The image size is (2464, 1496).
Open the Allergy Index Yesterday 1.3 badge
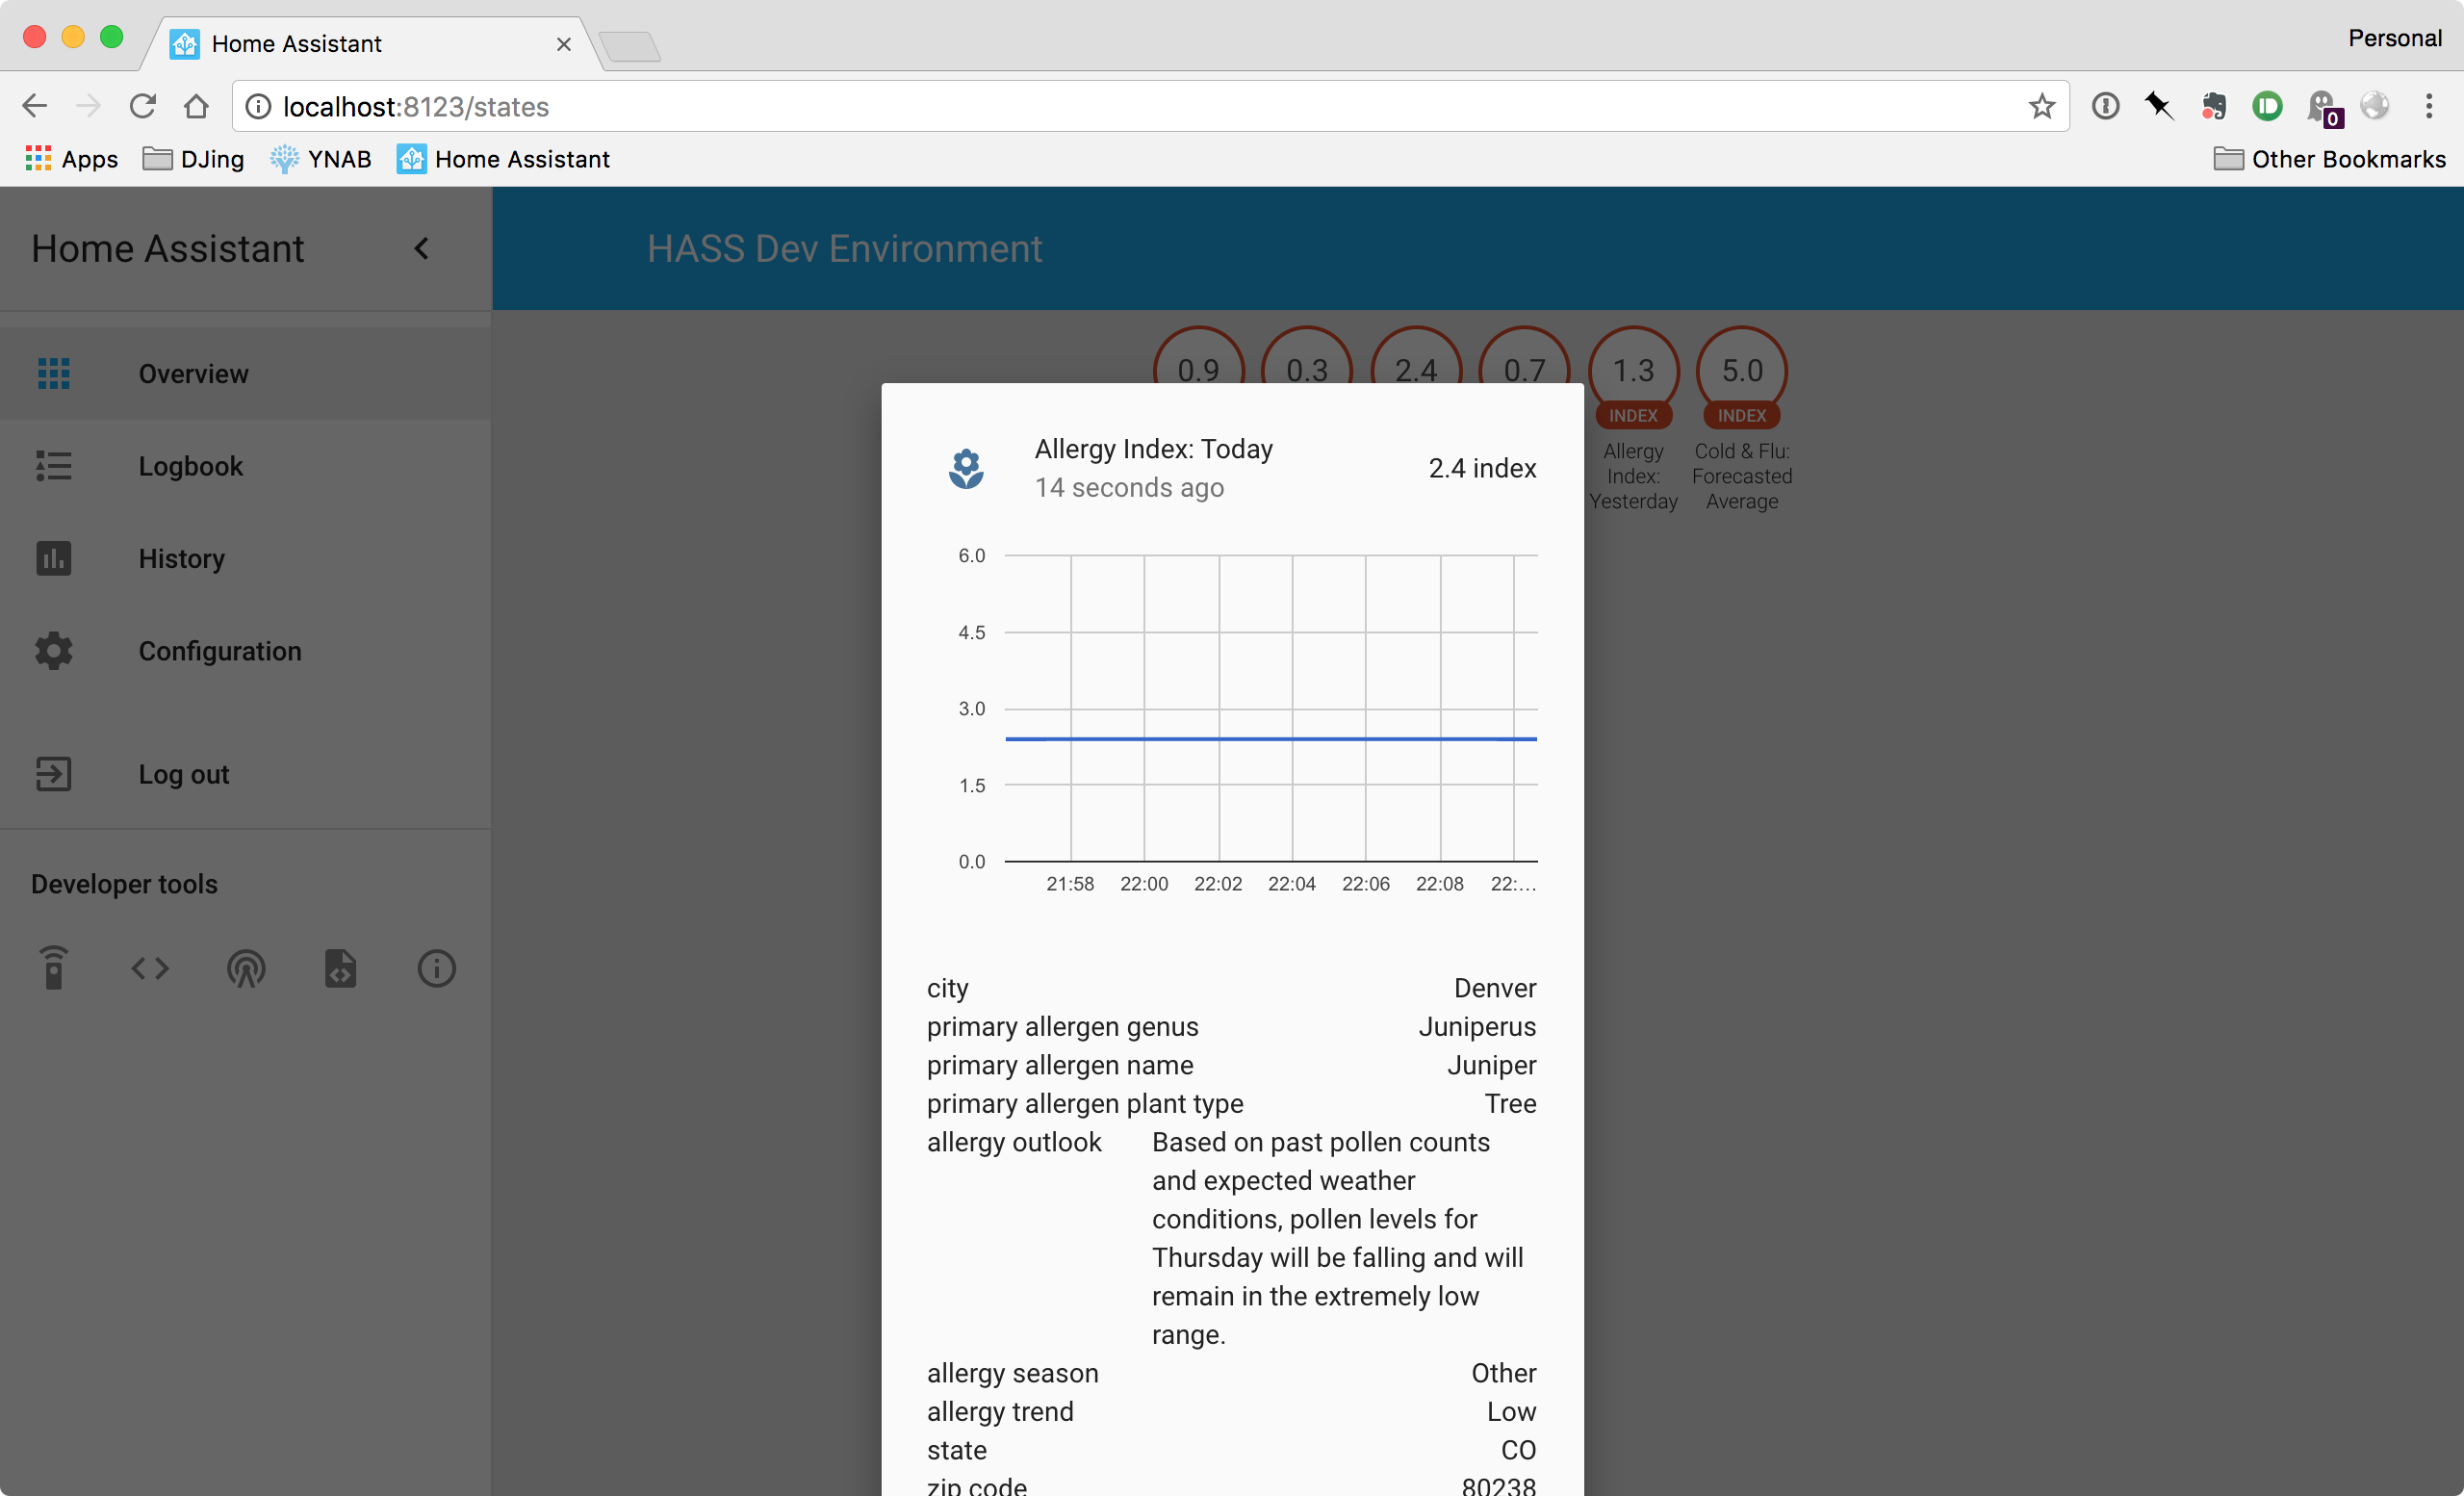[x=1634, y=420]
